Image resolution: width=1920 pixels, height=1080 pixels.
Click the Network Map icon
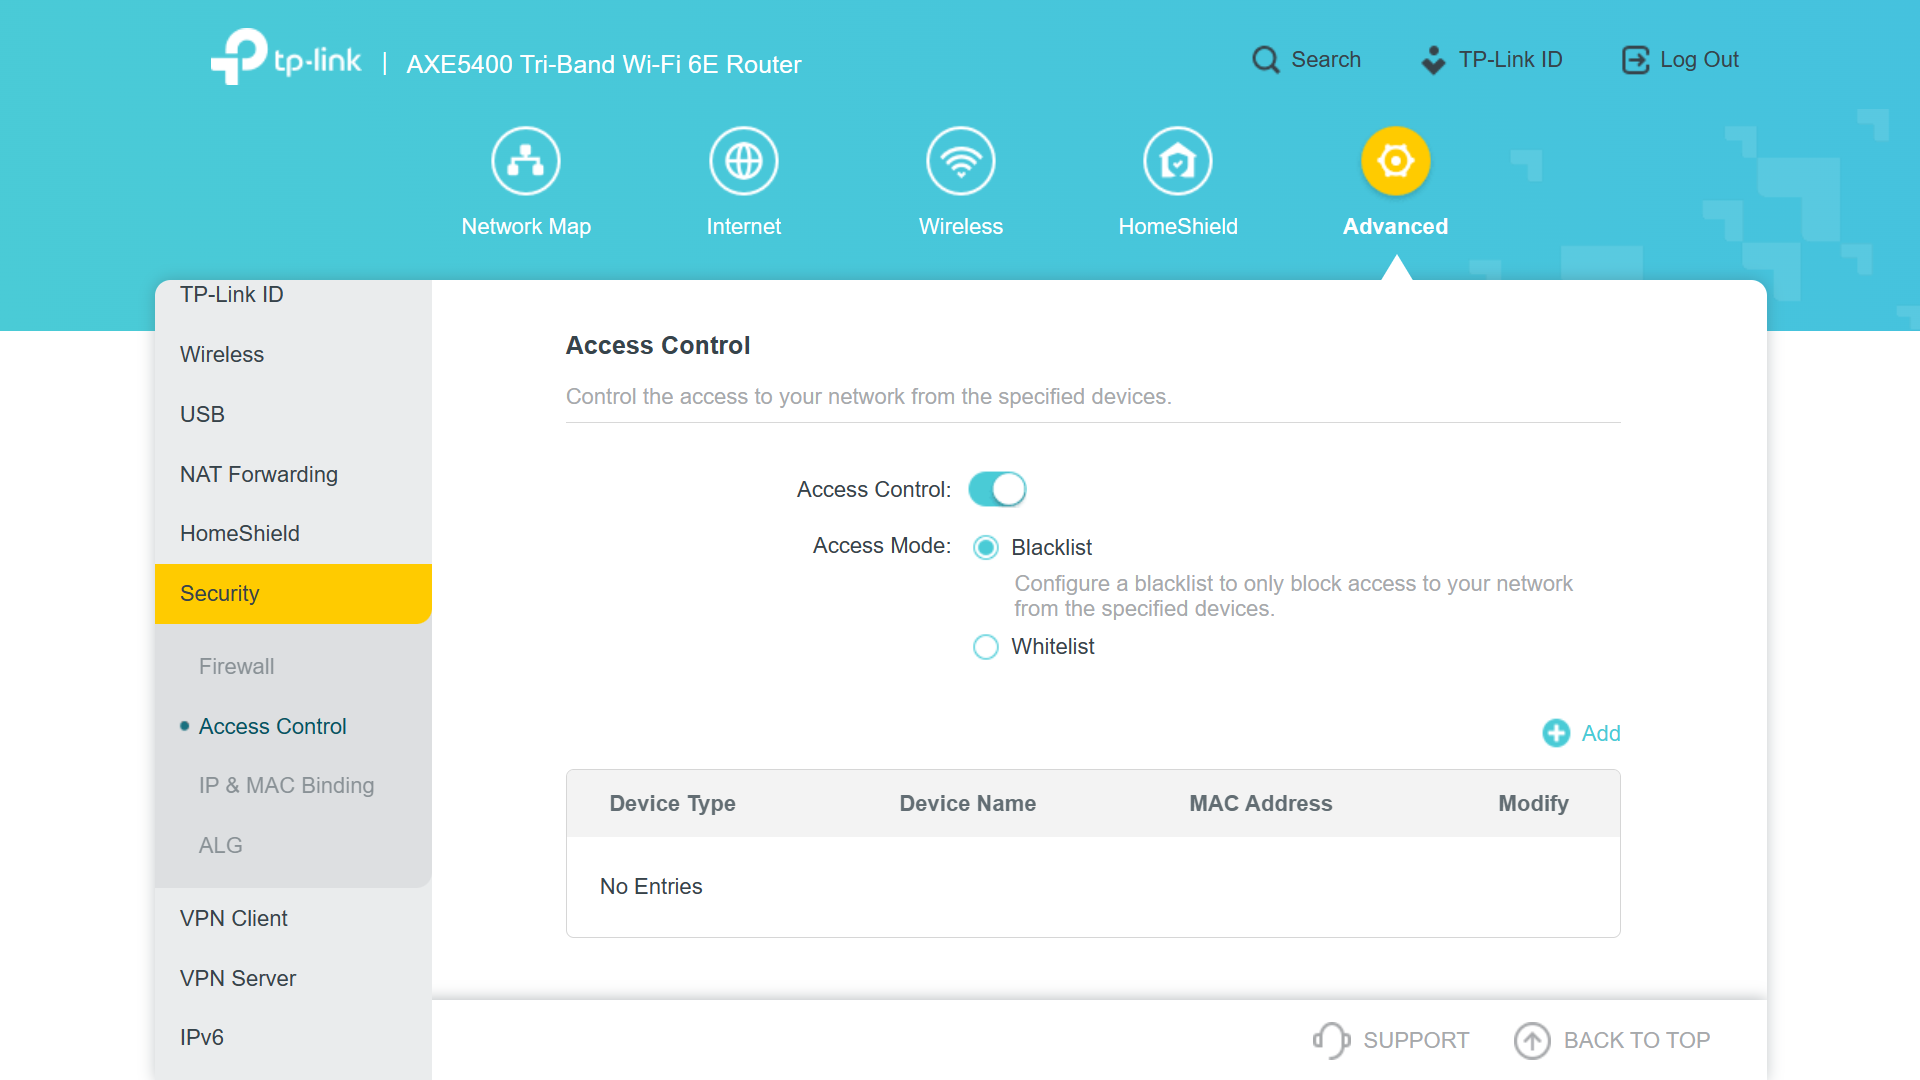pyautogui.click(x=524, y=160)
